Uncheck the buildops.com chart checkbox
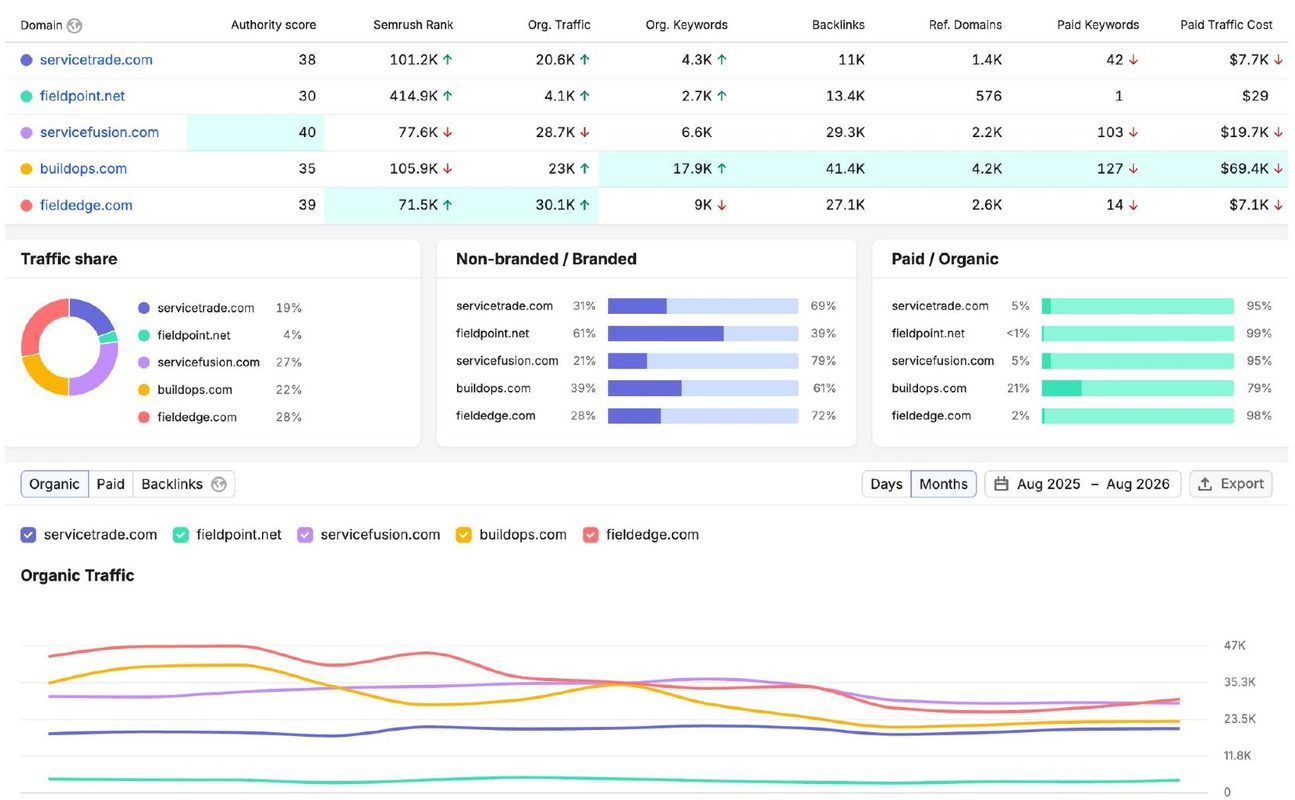 tap(464, 535)
